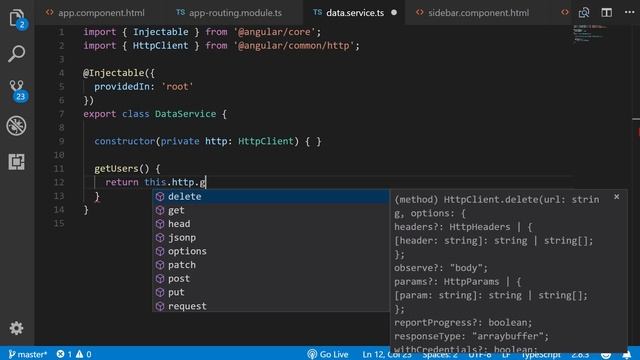The height and width of the screenshot is (360, 640).
Task: Place cursor on the DataService class name
Action: (x=185, y=114)
